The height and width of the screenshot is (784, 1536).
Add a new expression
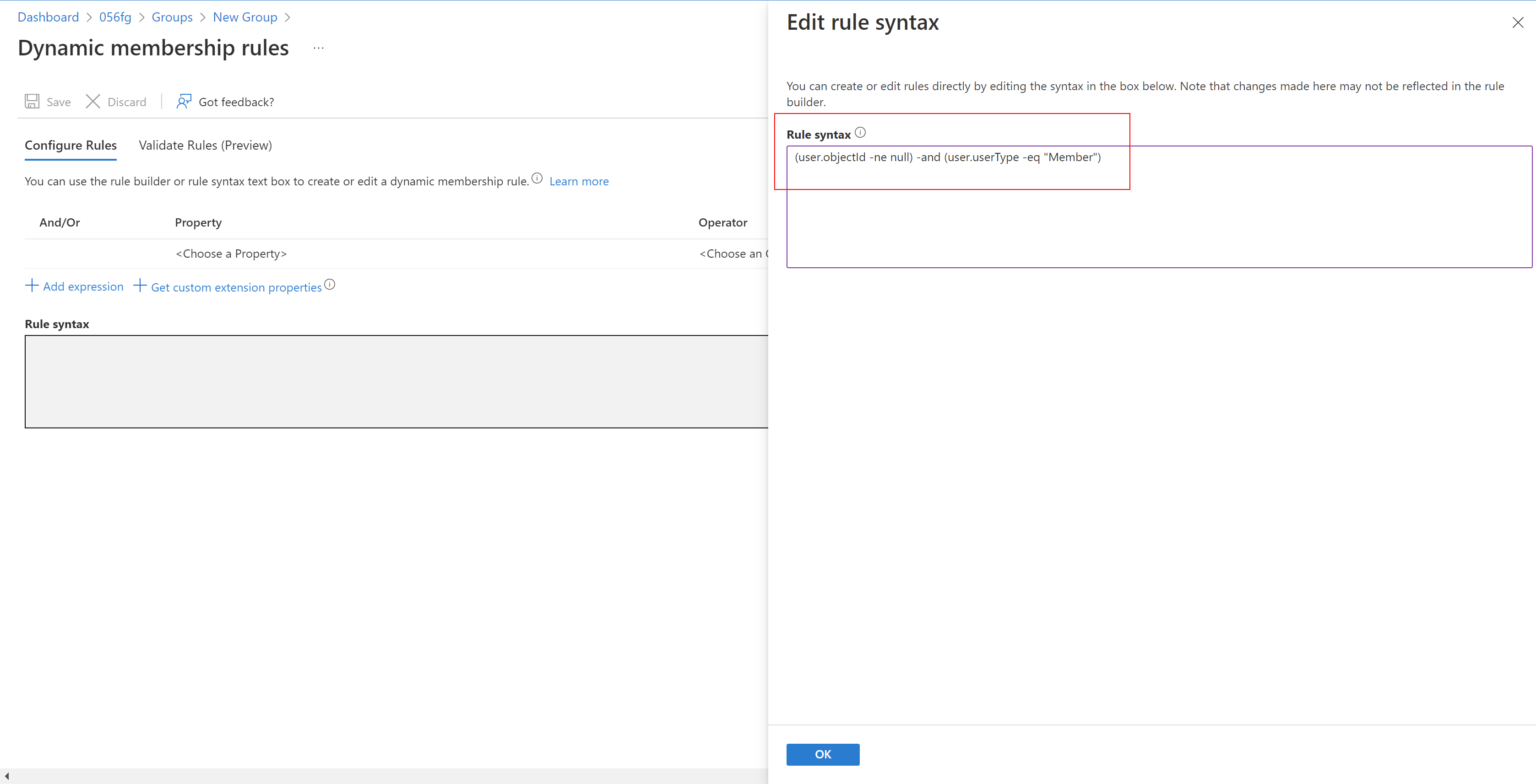74,287
